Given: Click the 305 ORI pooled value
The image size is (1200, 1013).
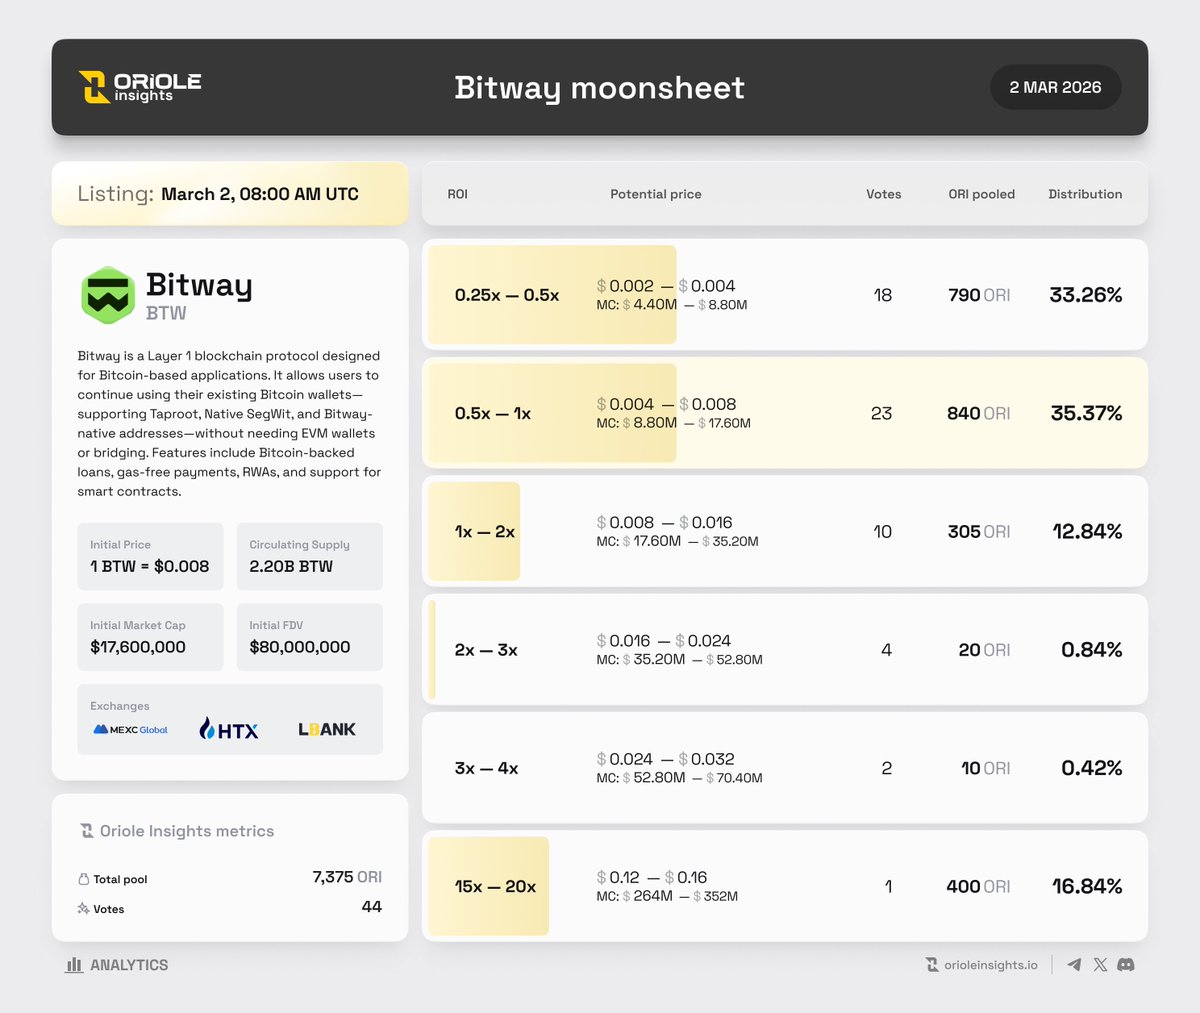Looking at the screenshot, I should 979,531.
